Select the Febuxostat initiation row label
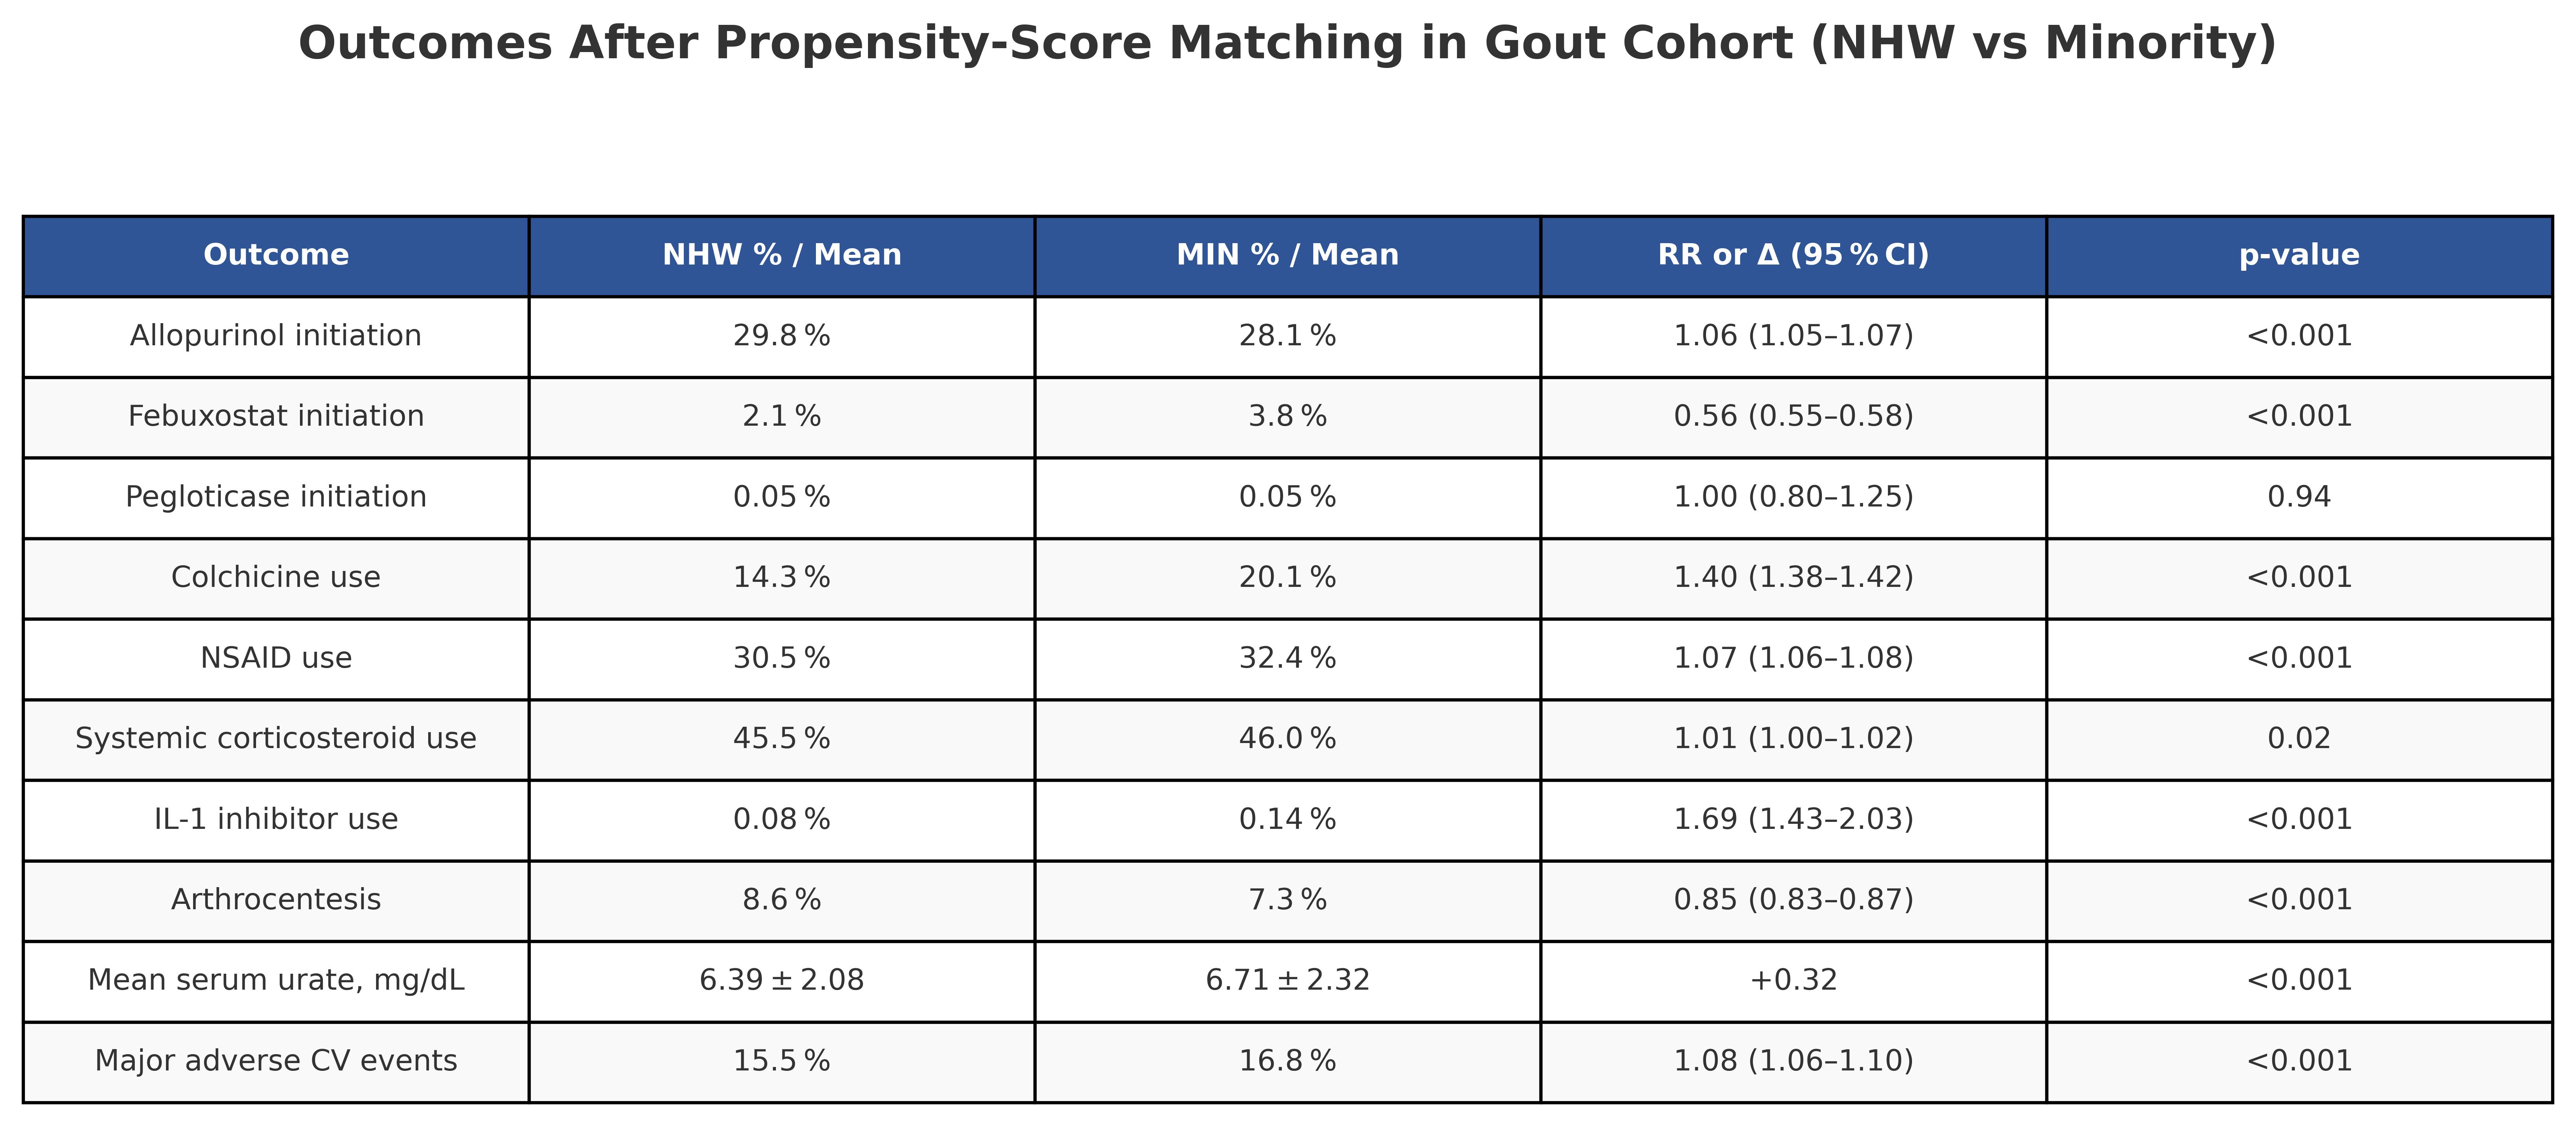 click(276, 416)
